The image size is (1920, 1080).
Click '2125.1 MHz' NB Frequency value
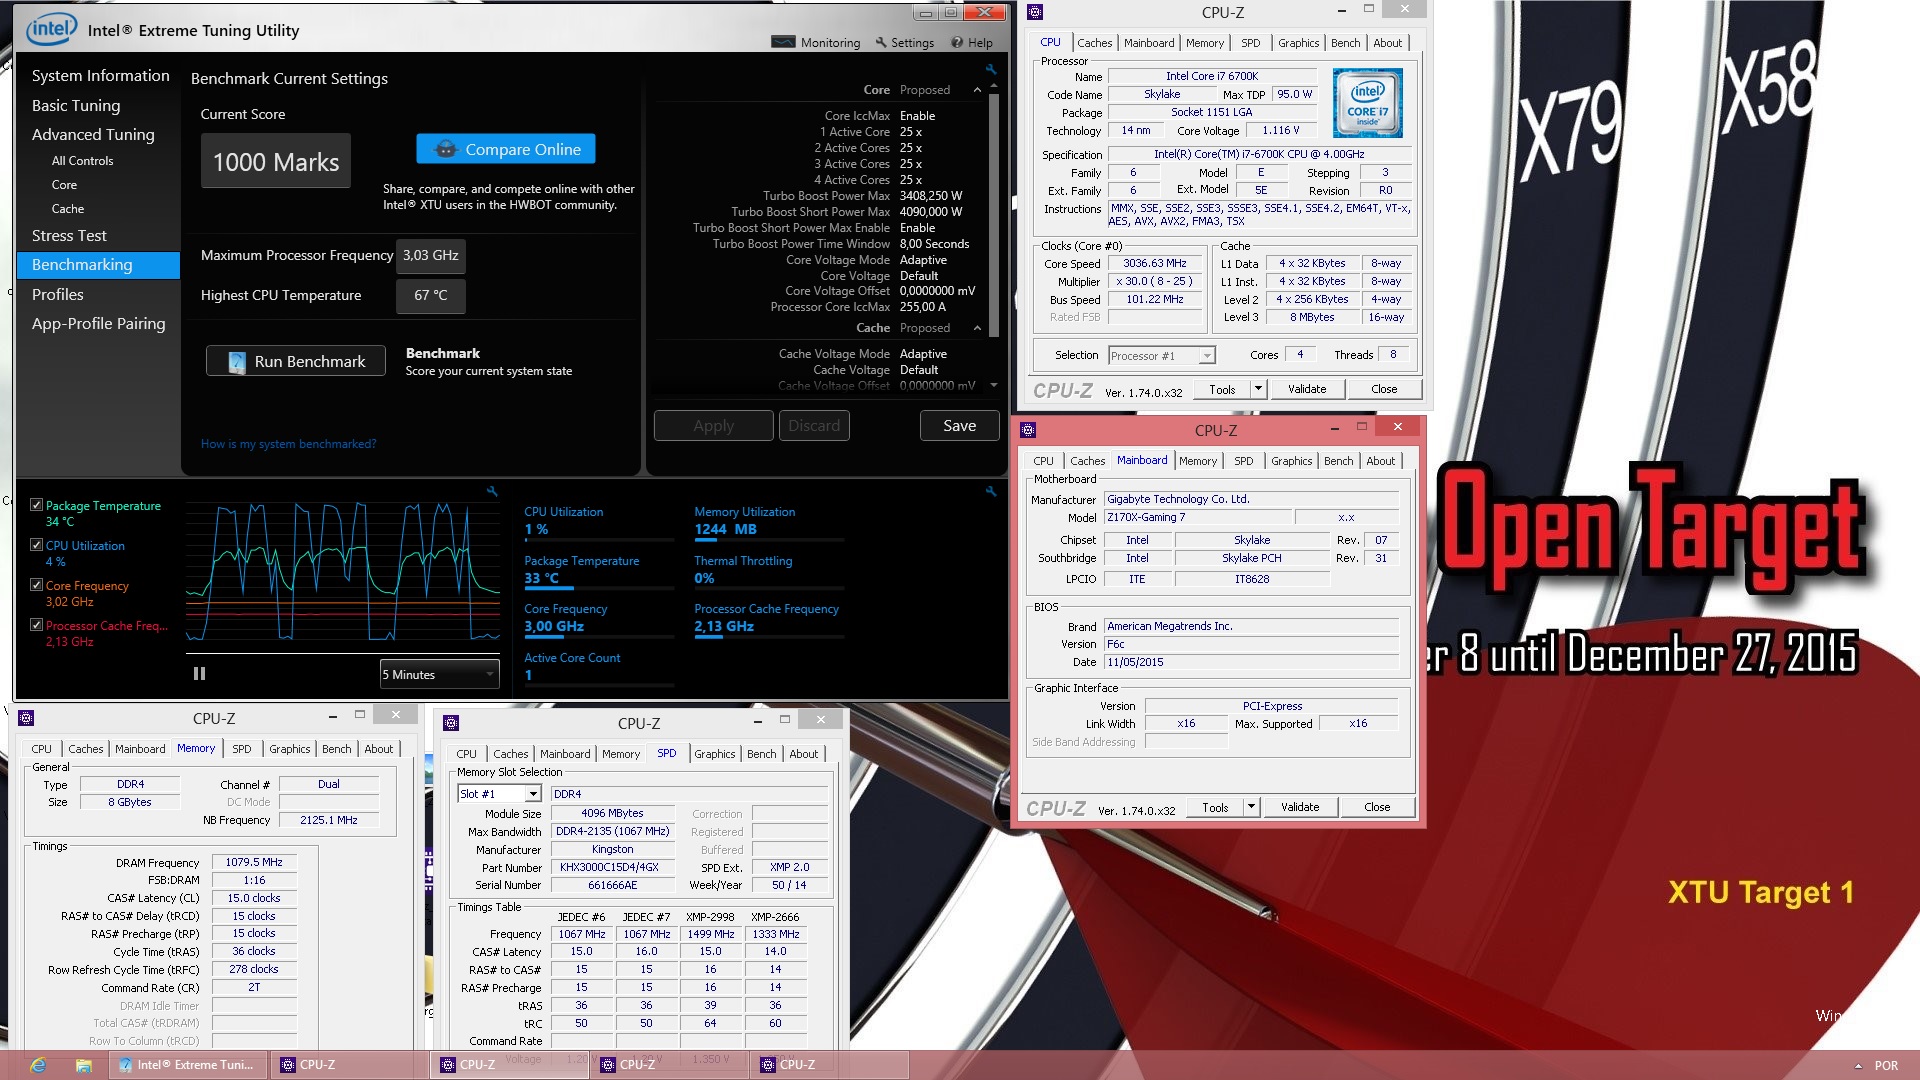pos(329,820)
